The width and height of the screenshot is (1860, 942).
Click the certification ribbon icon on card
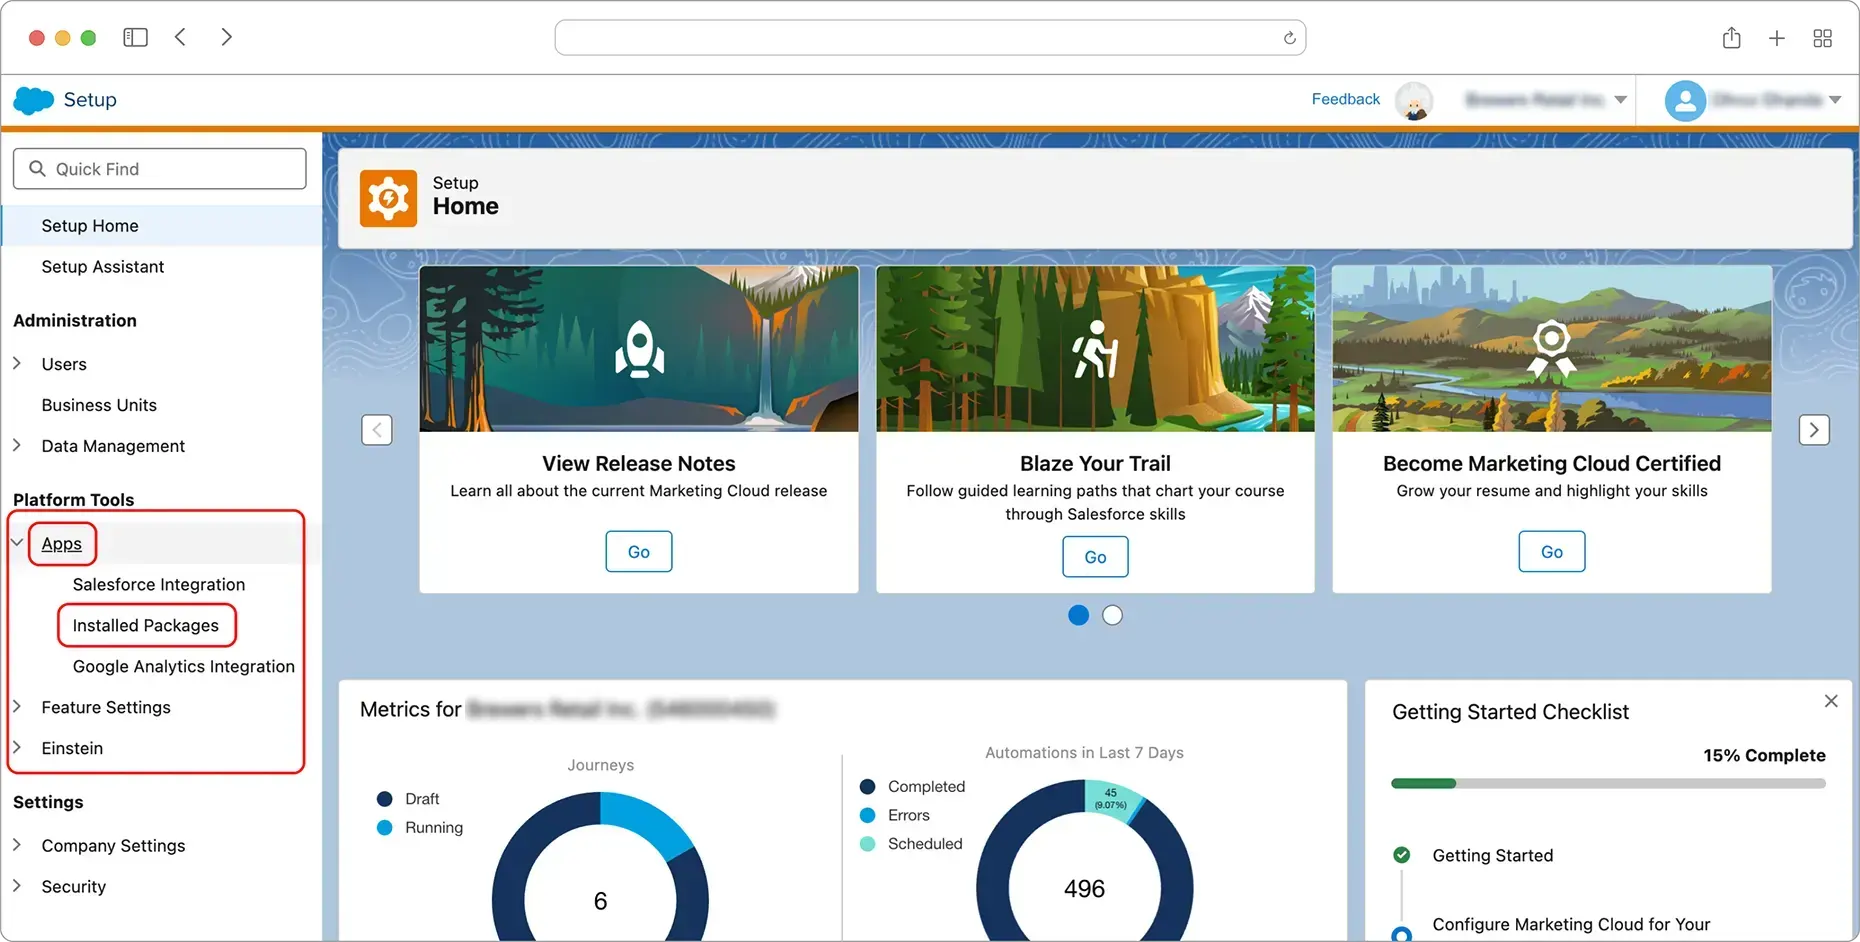point(1551,348)
